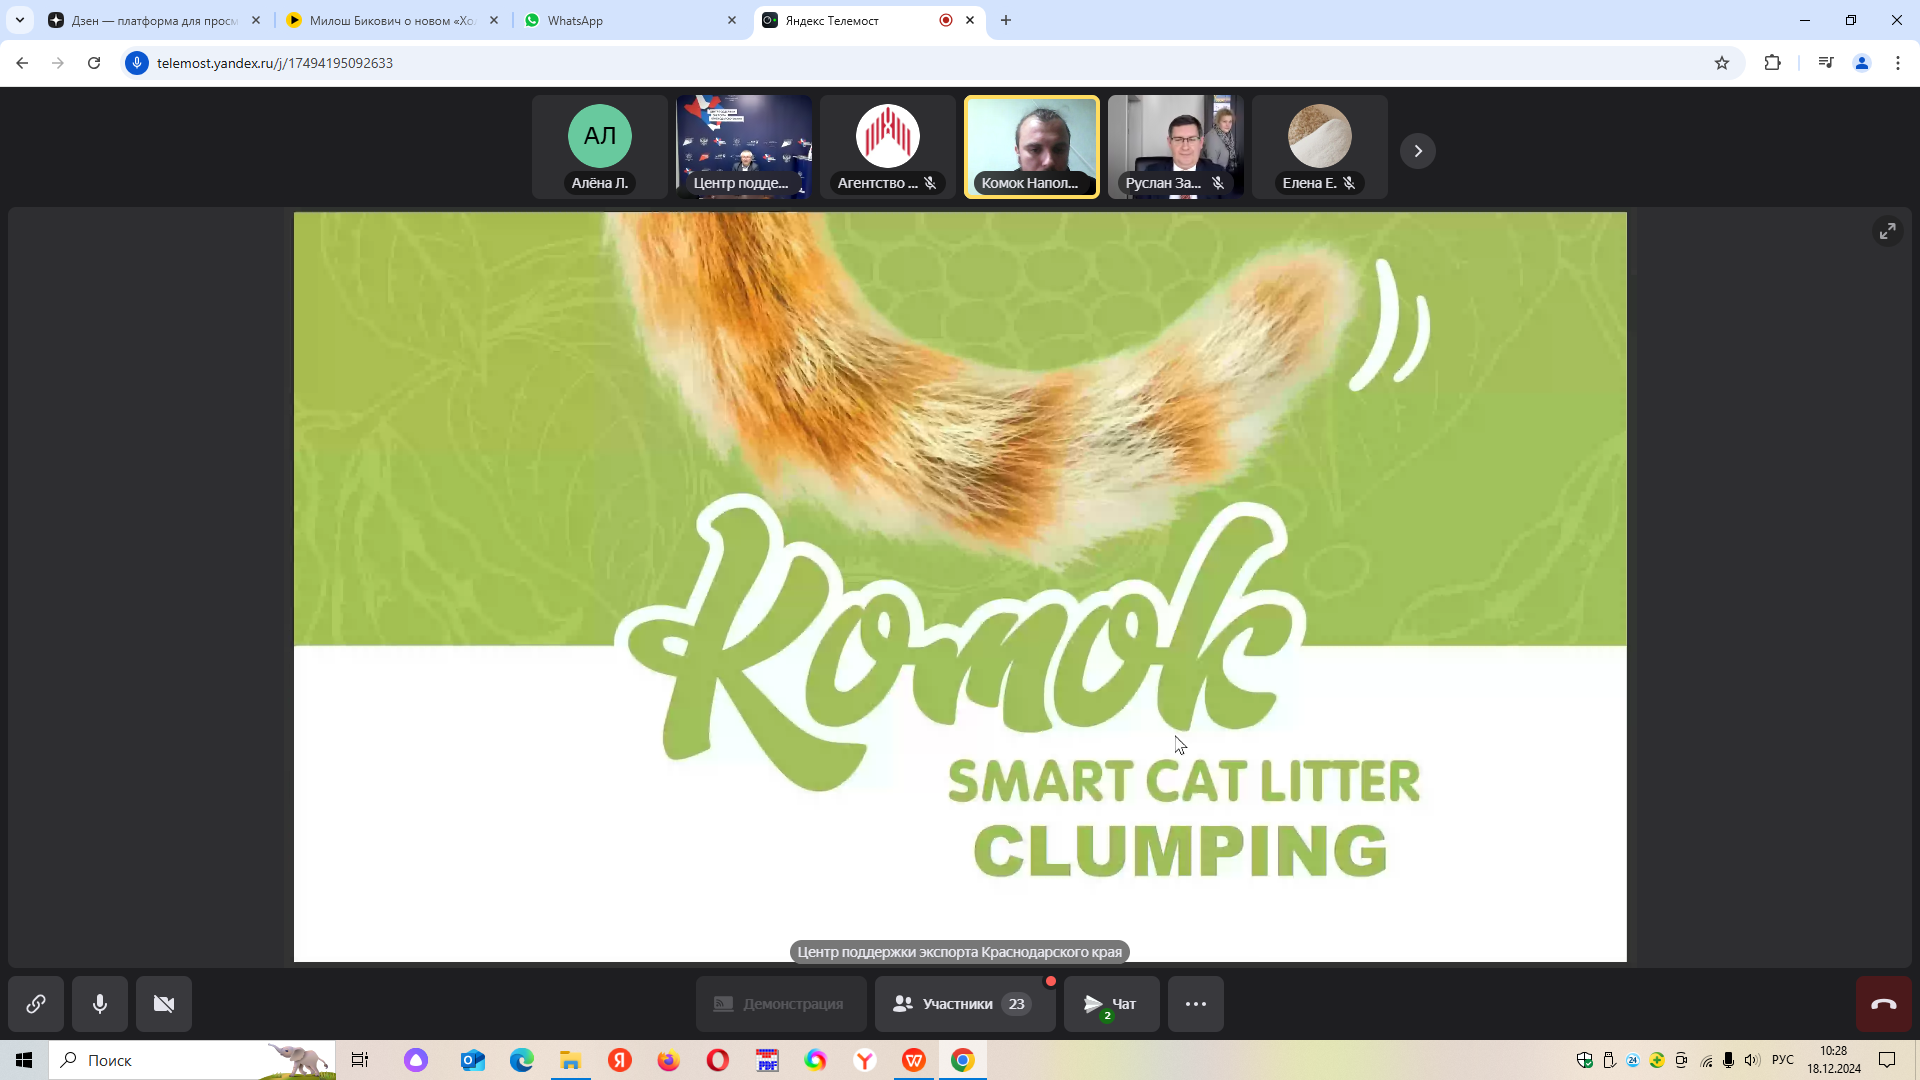Select the Яндекс Телемост browser tab
1920x1080 pixels.
[x=869, y=20]
